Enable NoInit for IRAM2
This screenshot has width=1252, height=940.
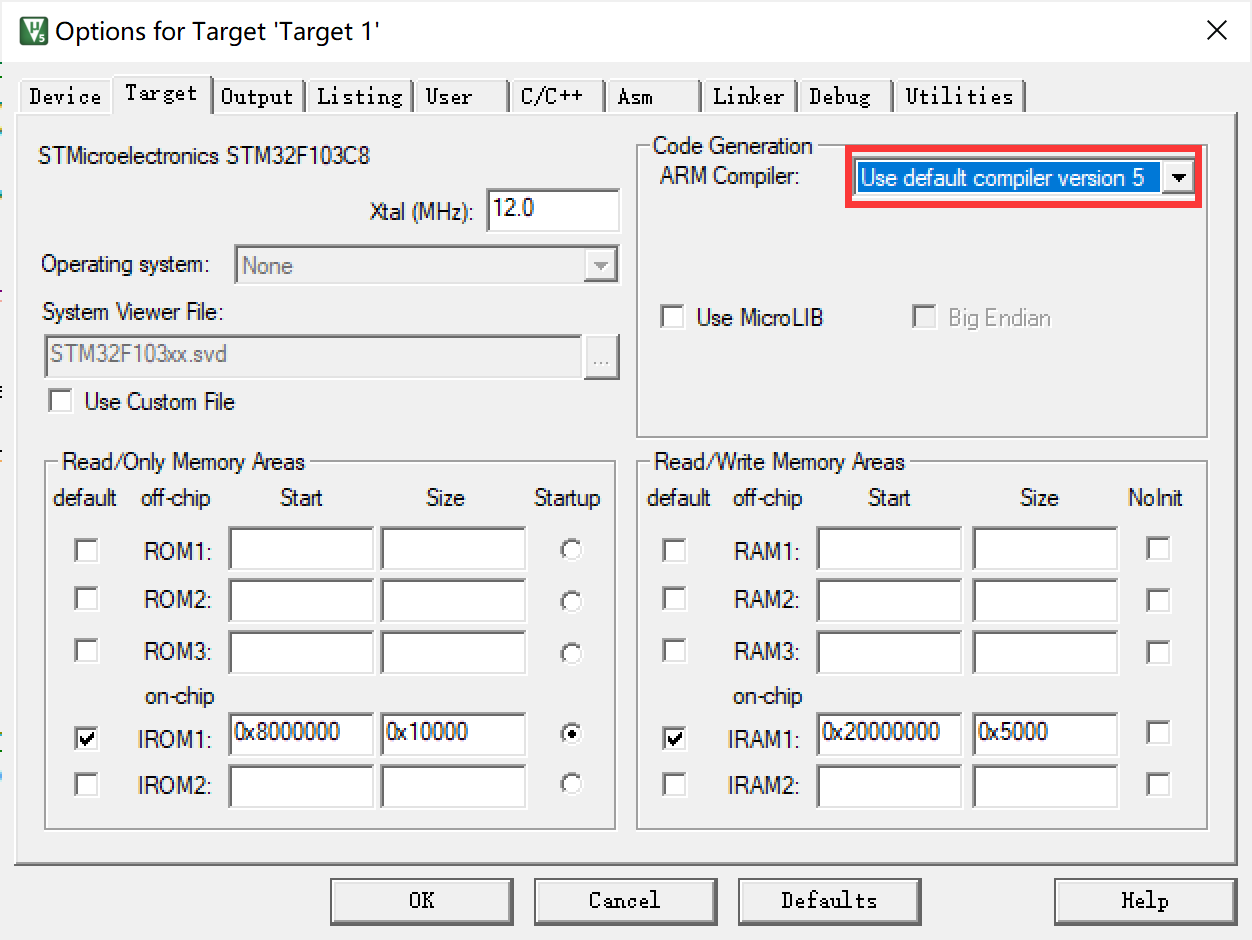[x=1158, y=783]
